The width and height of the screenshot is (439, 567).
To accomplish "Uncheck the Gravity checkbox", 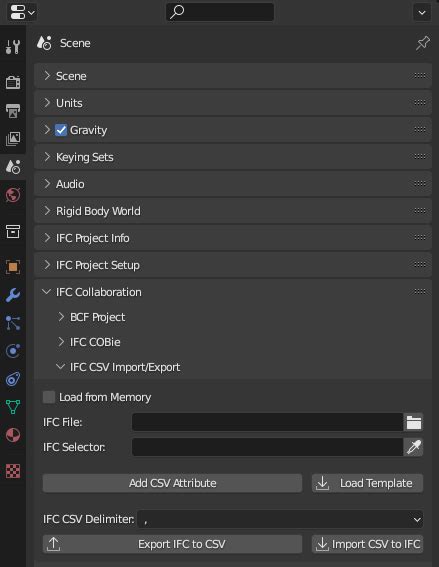I will click(x=61, y=130).
